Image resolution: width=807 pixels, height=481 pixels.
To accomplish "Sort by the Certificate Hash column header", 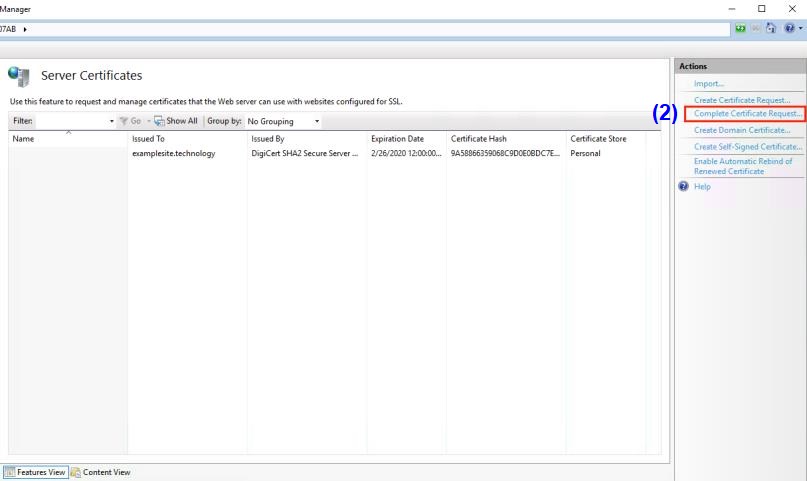I will 506,139.
